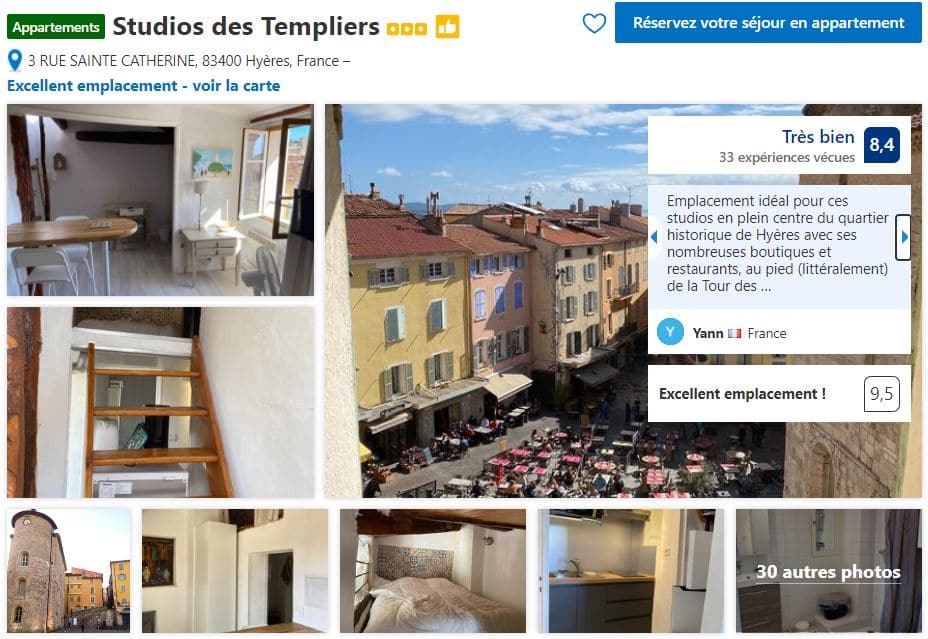Open the 30 autres photos thumbnail
Viewport: 928px width, 639px height.
click(x=829, y=571)
